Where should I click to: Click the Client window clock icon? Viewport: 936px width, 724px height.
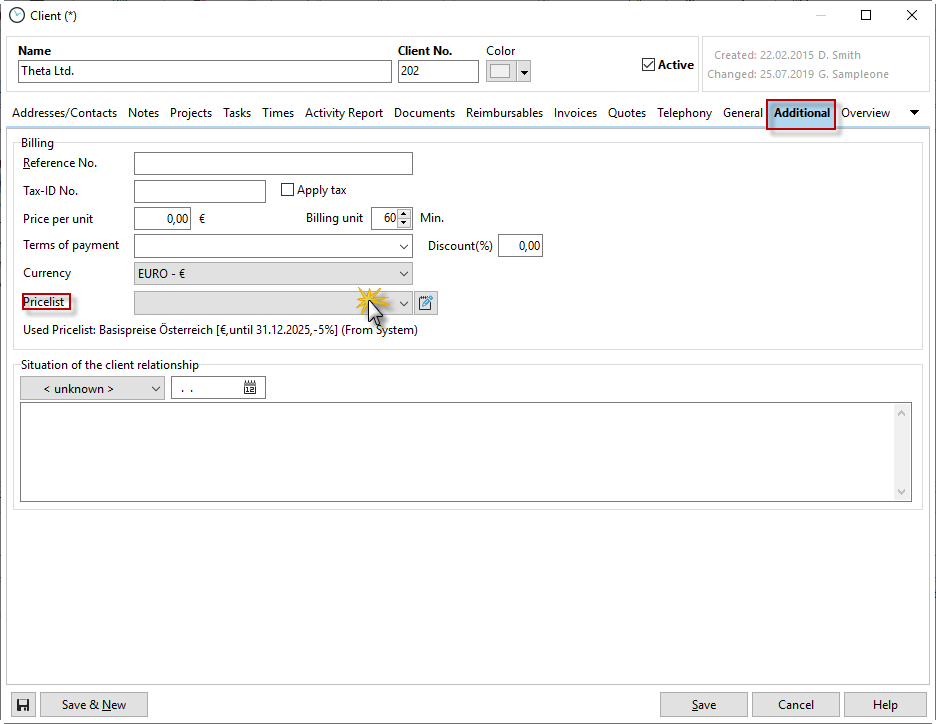16,15
